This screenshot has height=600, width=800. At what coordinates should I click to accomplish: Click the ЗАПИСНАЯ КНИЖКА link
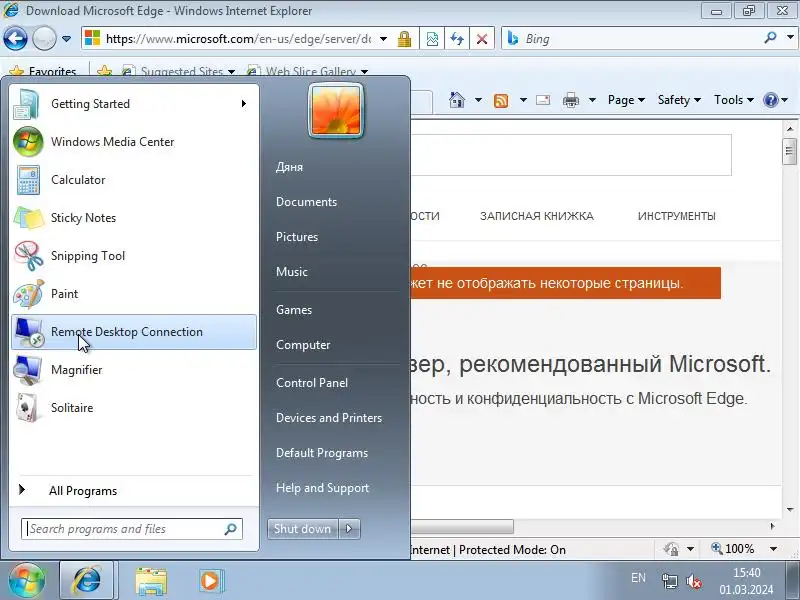coord(537,216)
